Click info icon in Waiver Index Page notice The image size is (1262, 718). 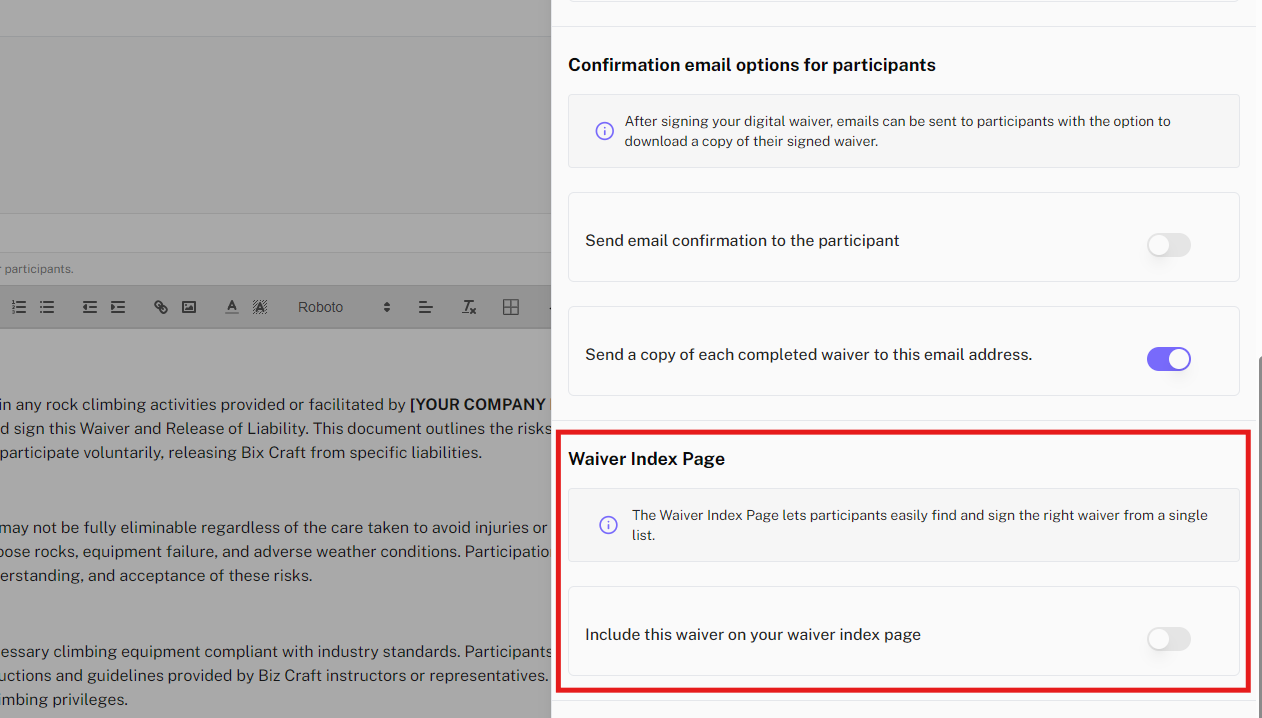click(x=608, y=525)
